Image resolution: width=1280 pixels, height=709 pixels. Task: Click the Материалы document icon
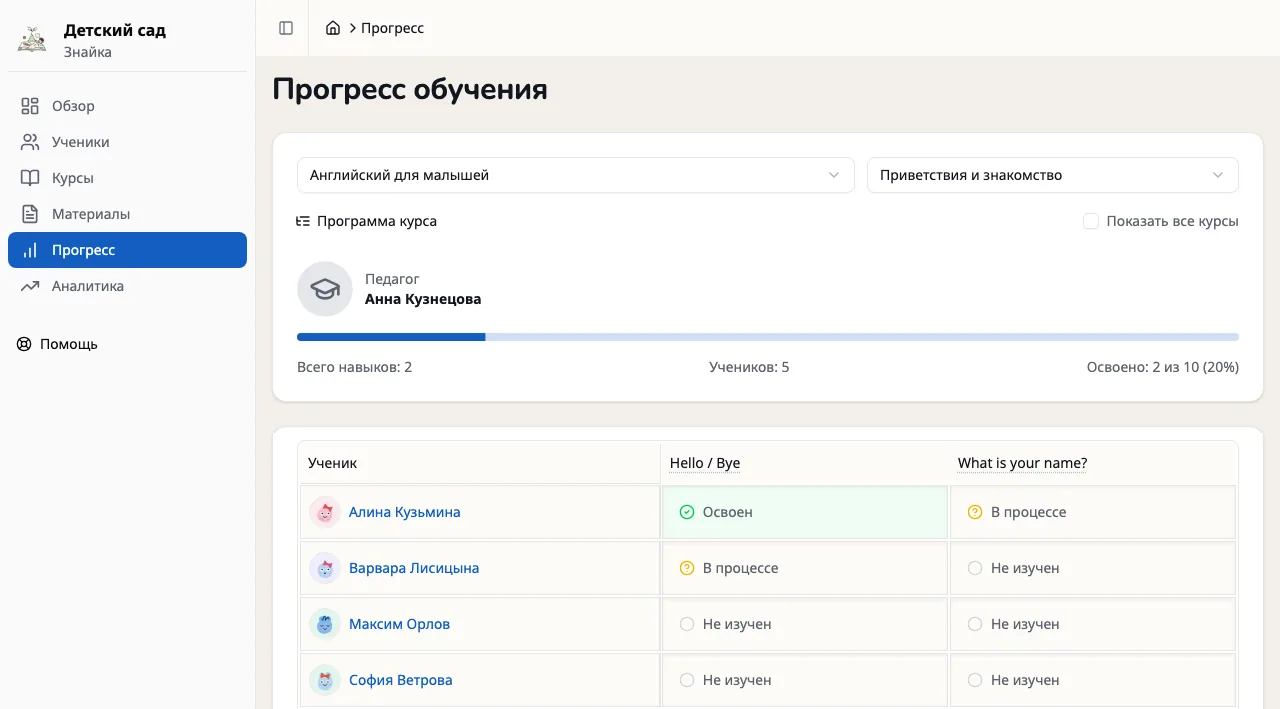[x=30, y=214]
